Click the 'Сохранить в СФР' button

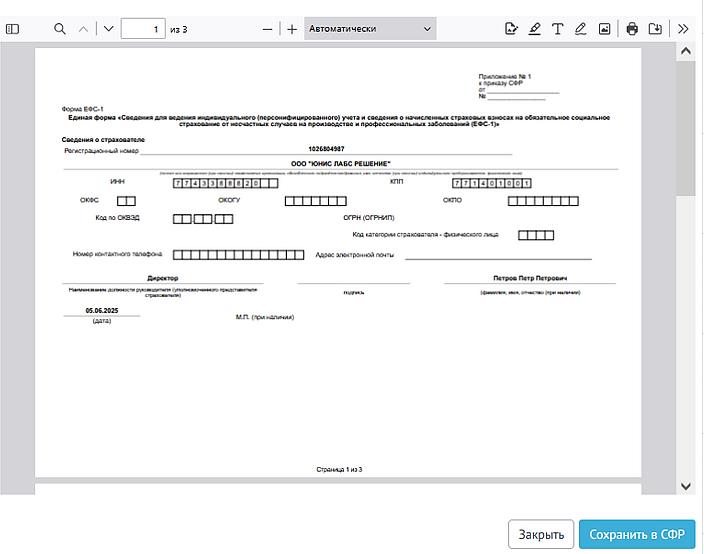(x=636, y=535)
